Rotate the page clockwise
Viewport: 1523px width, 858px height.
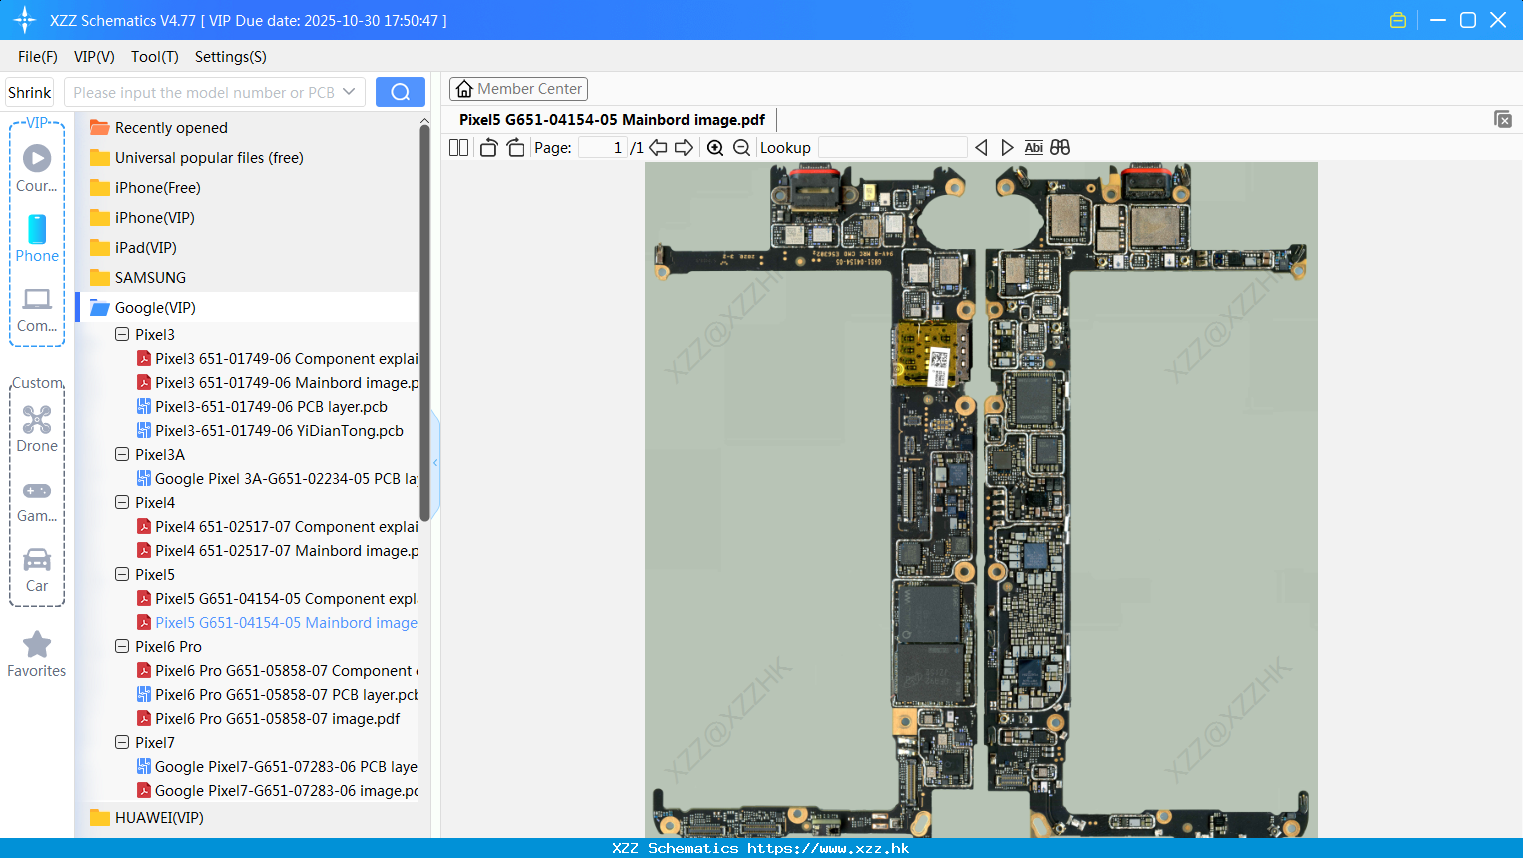click(x=515, y=147)
